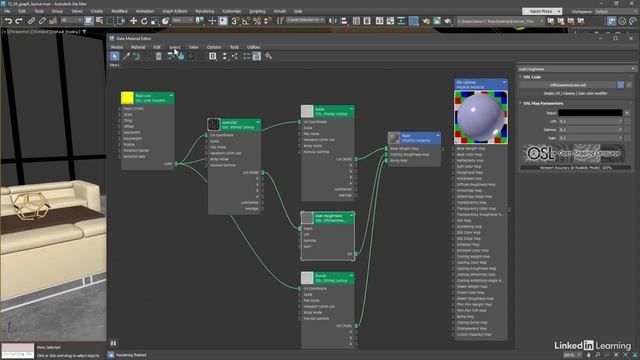
Task: Open the Modifiers menu in main menu bar
Action: coord(119,11)
